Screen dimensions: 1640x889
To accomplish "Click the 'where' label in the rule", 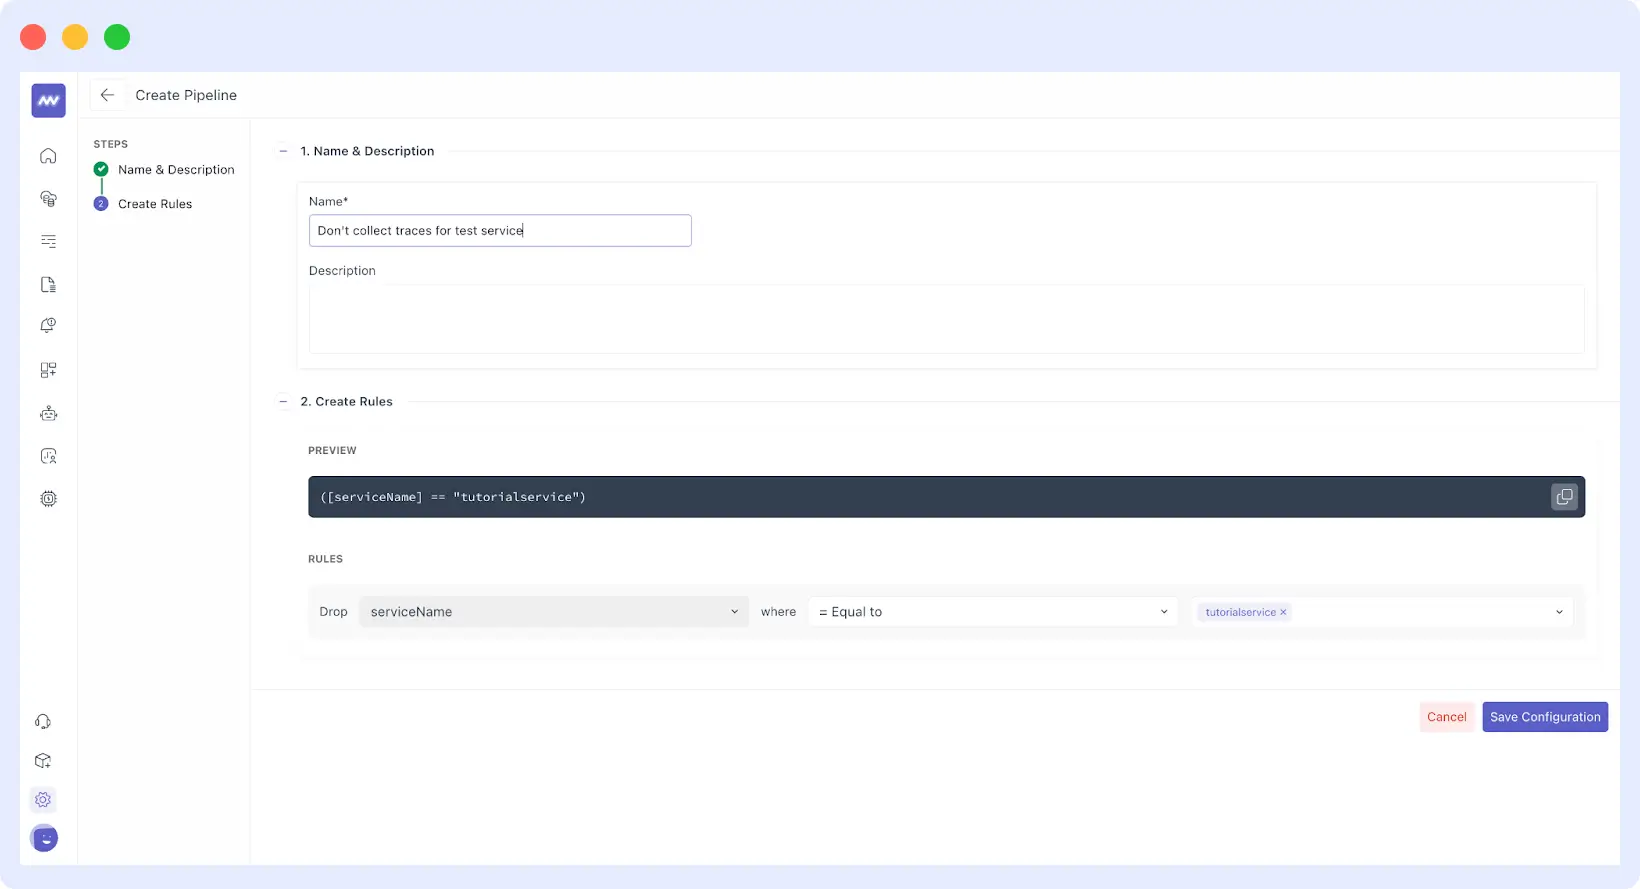I will tap(778, 612).
